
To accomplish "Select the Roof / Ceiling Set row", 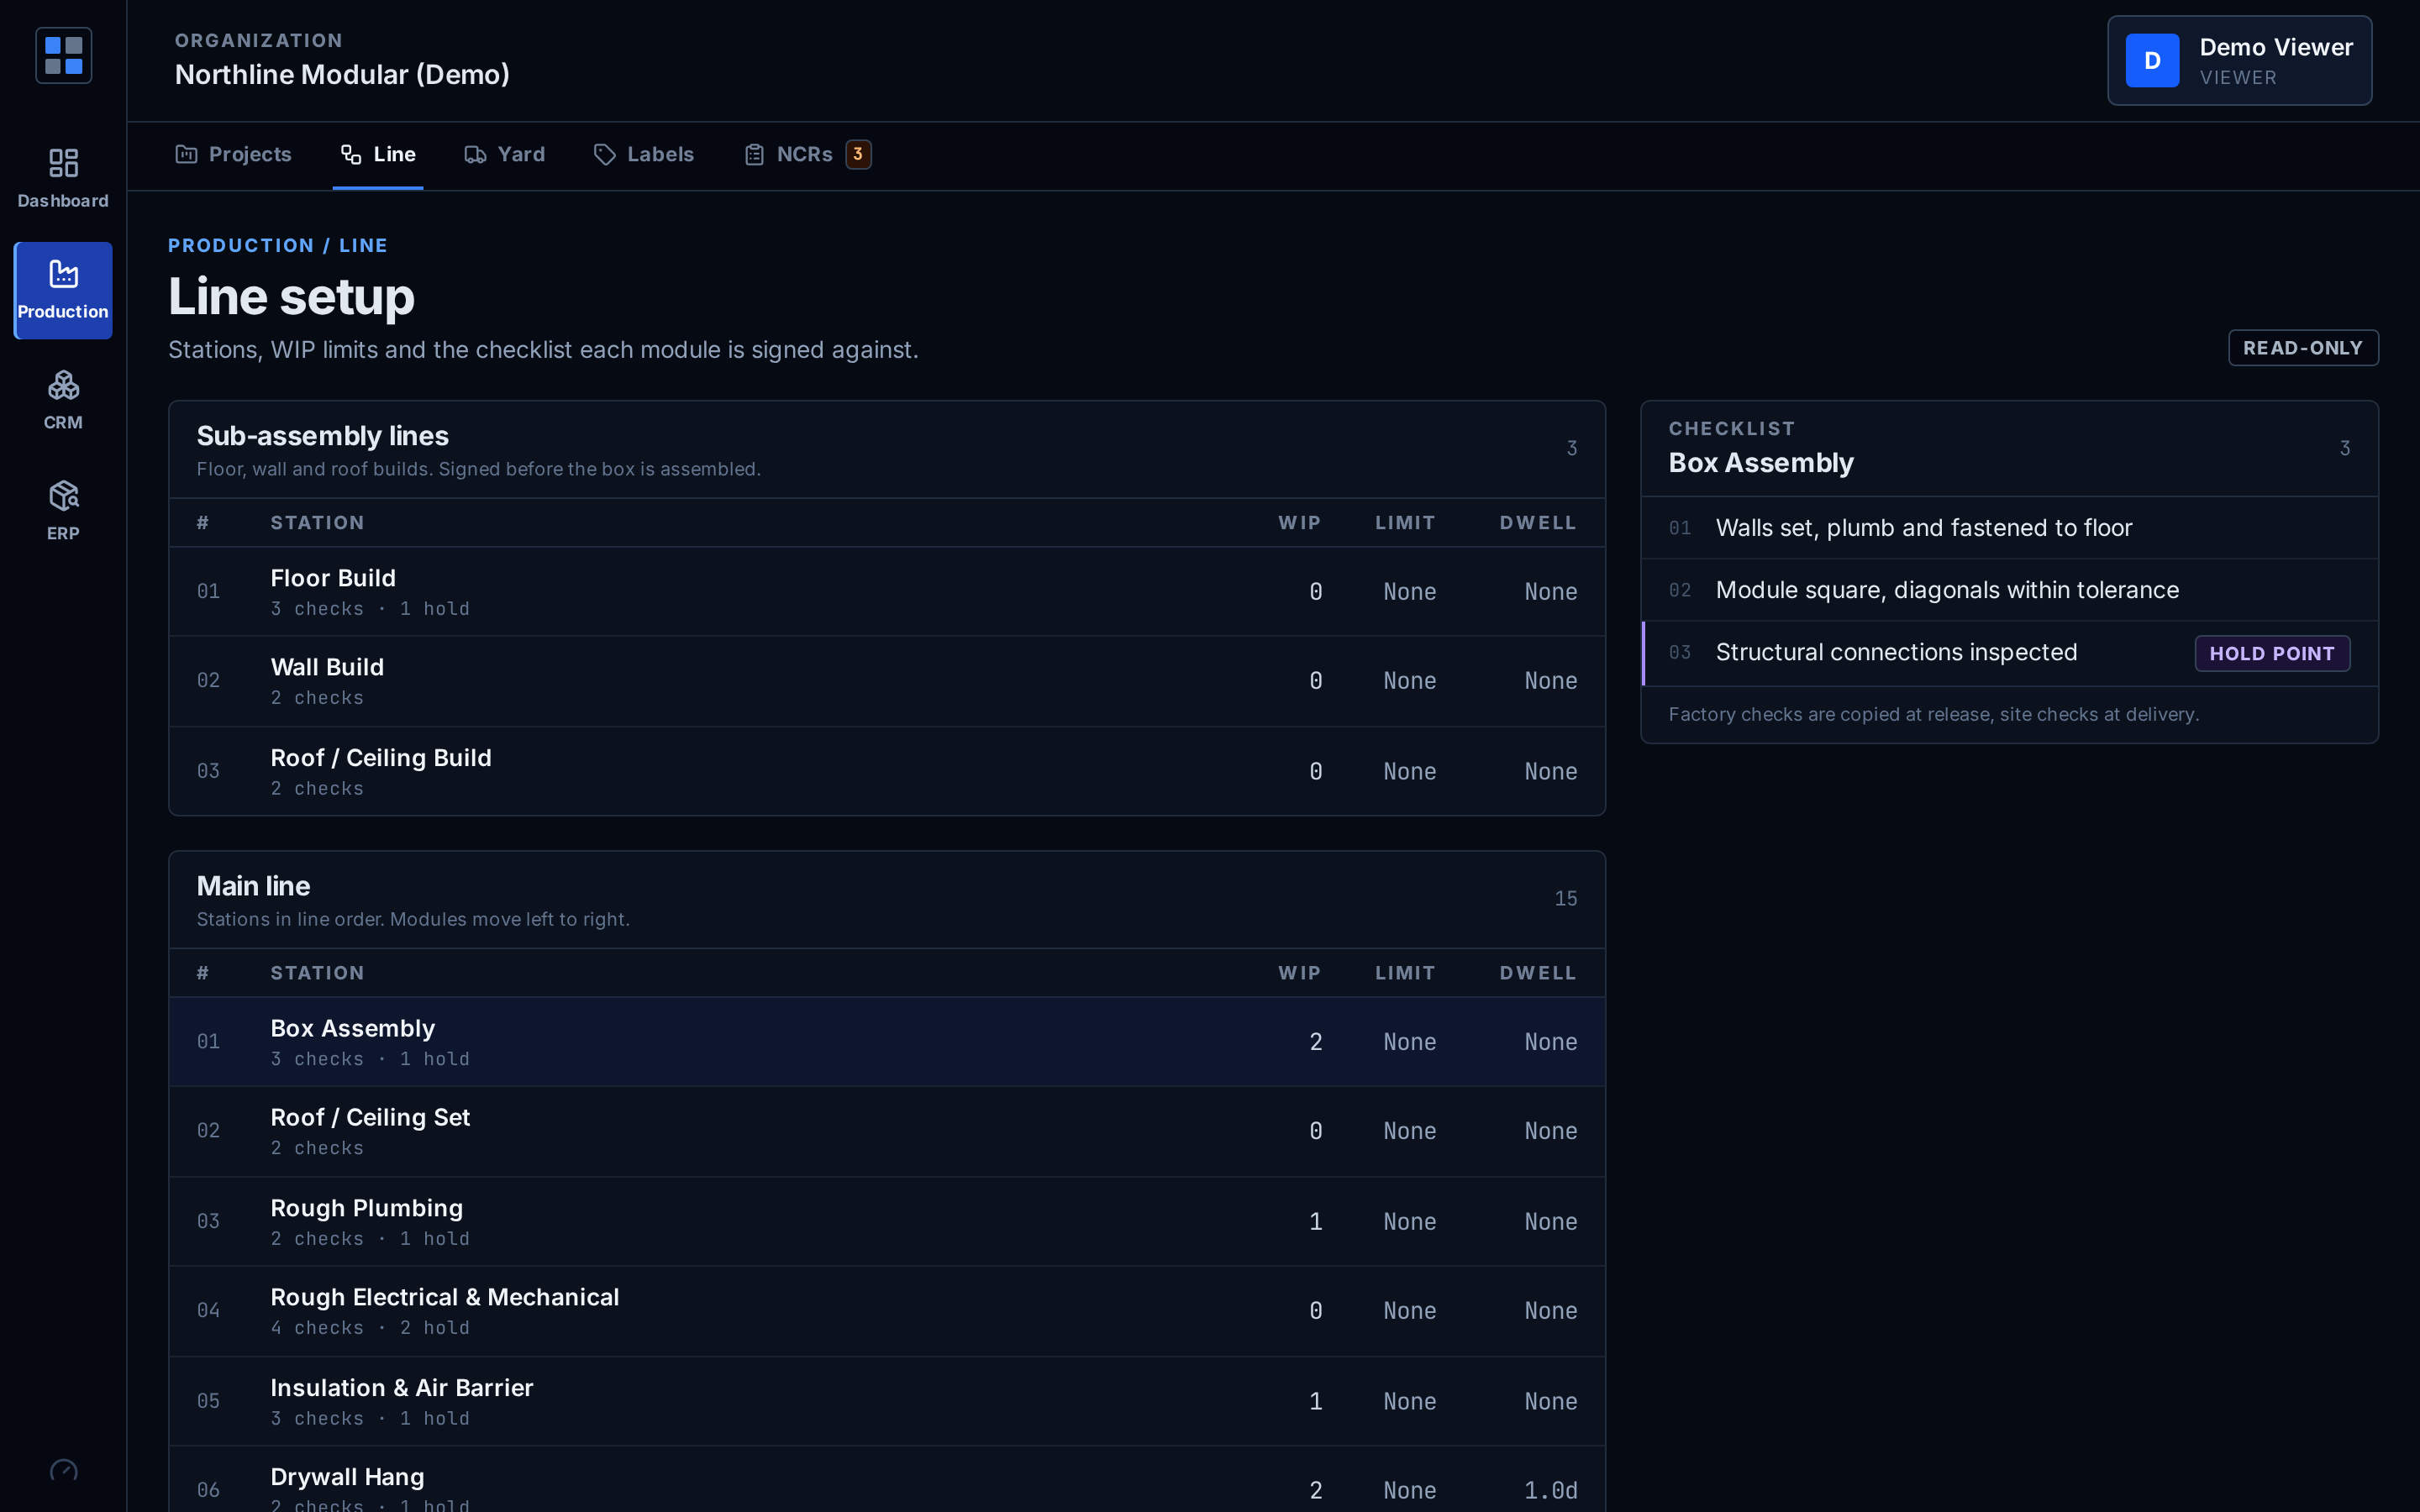I will pos(887,1131).
